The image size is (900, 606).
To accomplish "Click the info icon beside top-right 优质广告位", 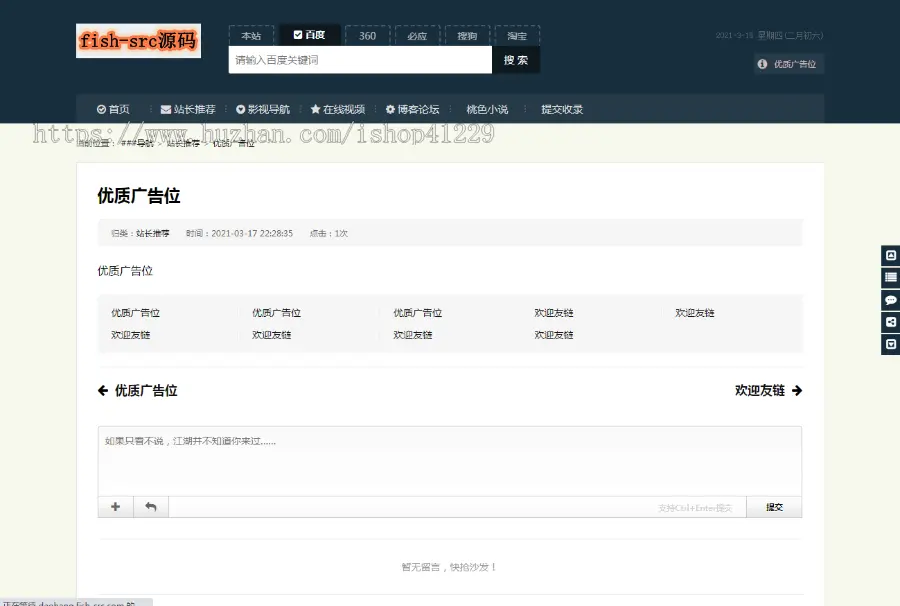I will coord(762,64).
